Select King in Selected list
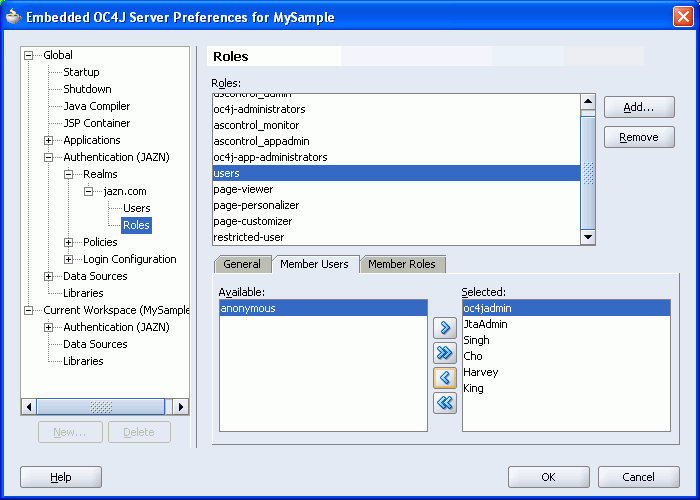The height and width of the screenshot is (500, 700). [566, 389]
